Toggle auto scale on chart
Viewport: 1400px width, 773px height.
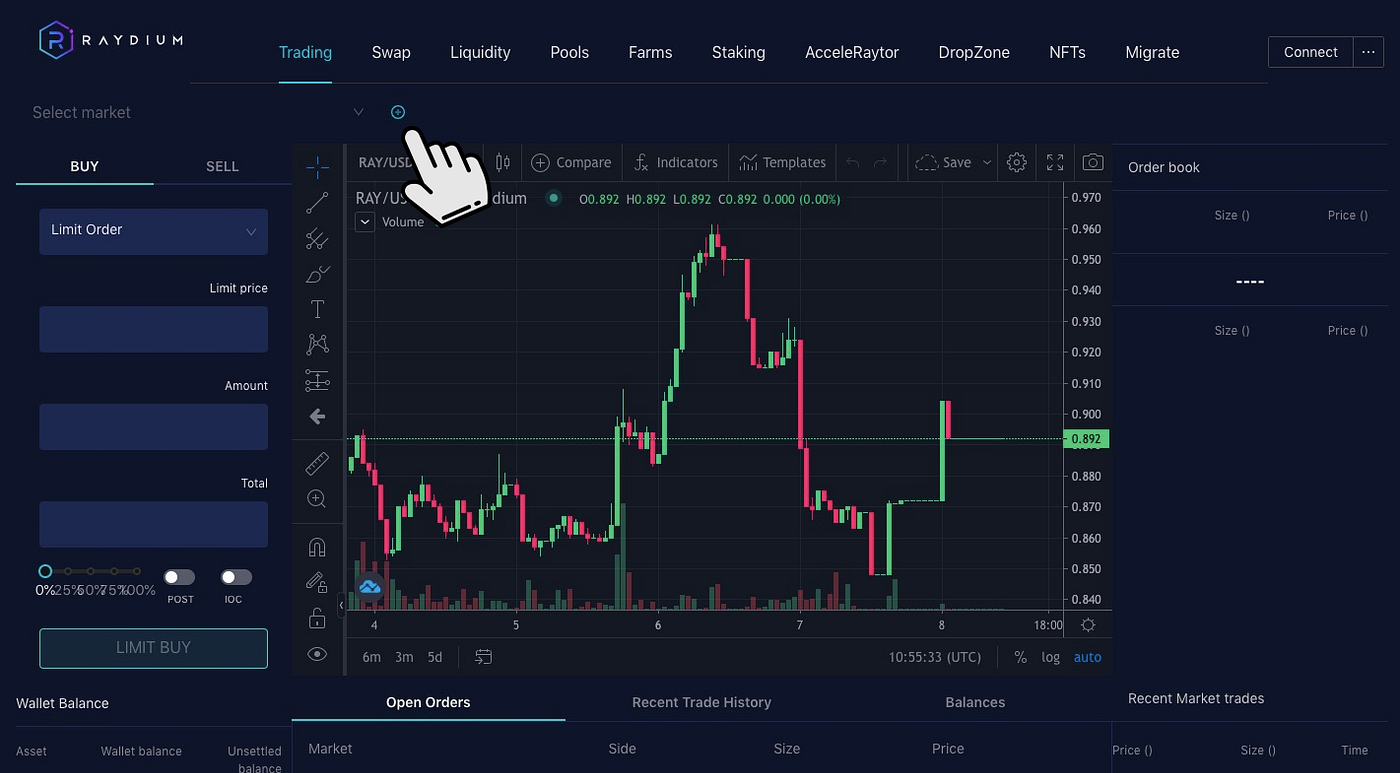1087,657
